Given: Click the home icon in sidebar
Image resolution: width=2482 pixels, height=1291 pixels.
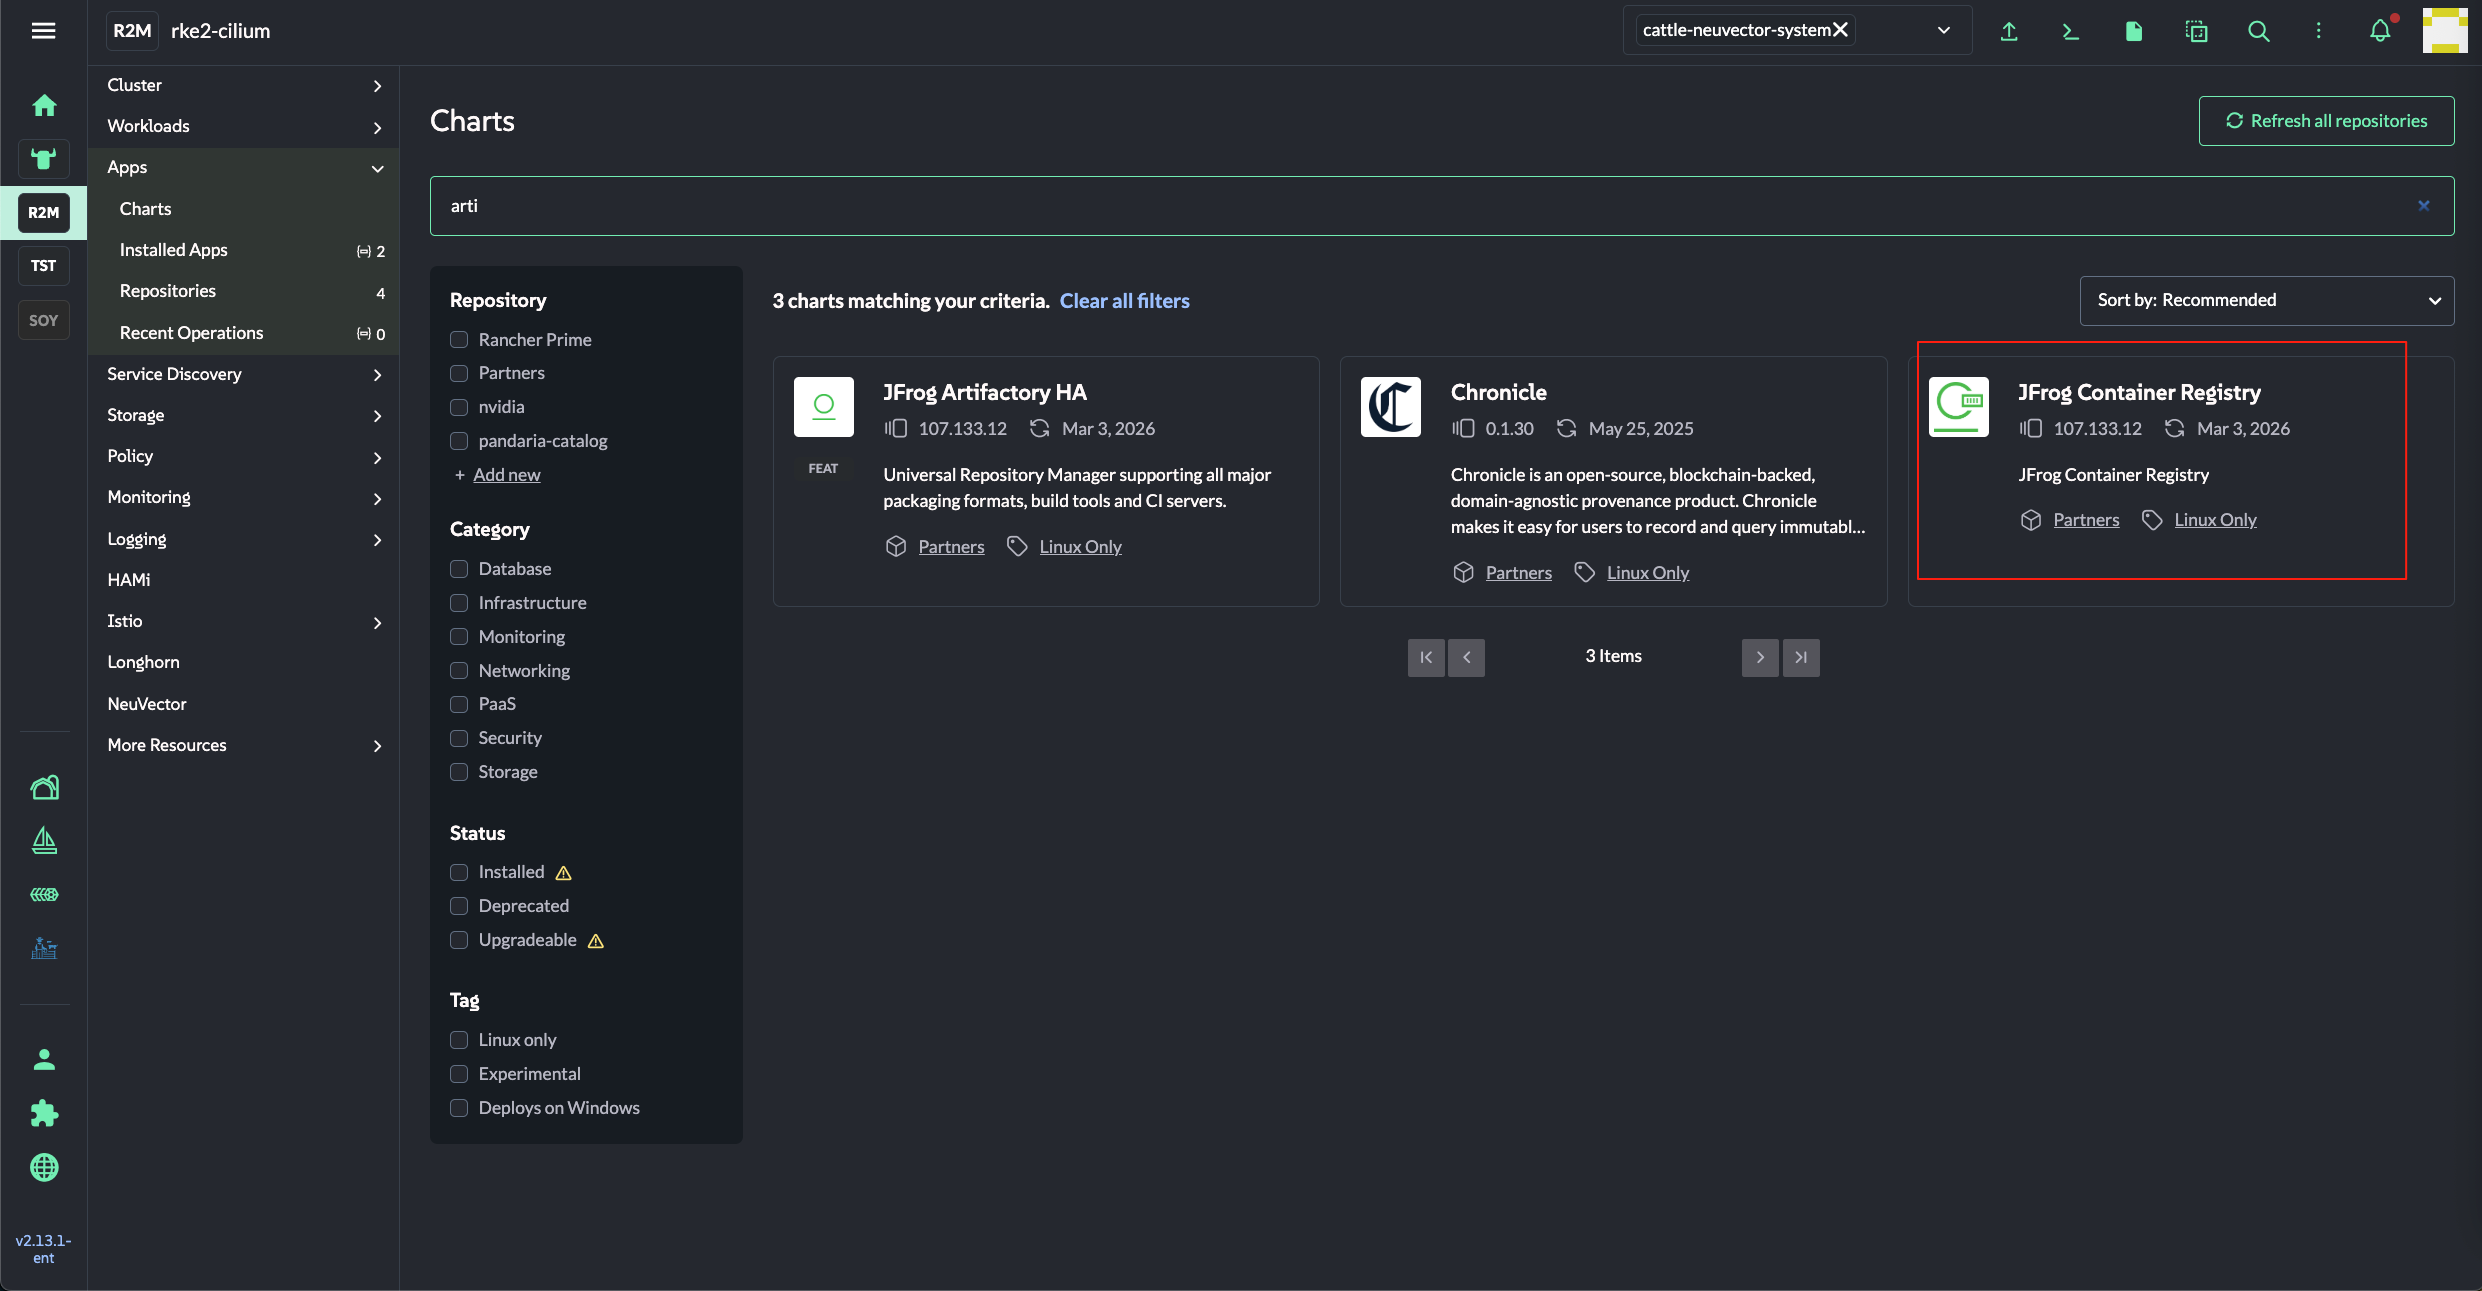Looking at the screenshot, I should 44,105.
